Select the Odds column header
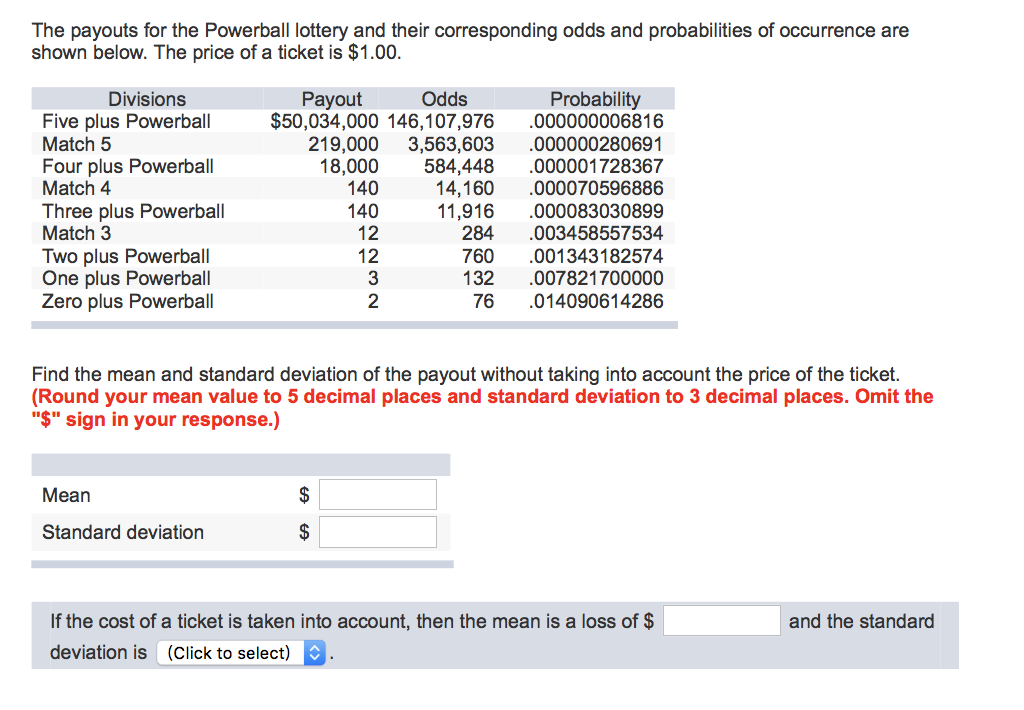1024x710 pixels. tap(444, 98)
